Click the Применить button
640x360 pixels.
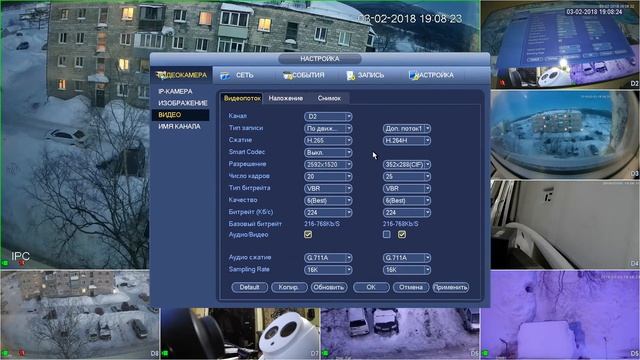tap(451, 287)
